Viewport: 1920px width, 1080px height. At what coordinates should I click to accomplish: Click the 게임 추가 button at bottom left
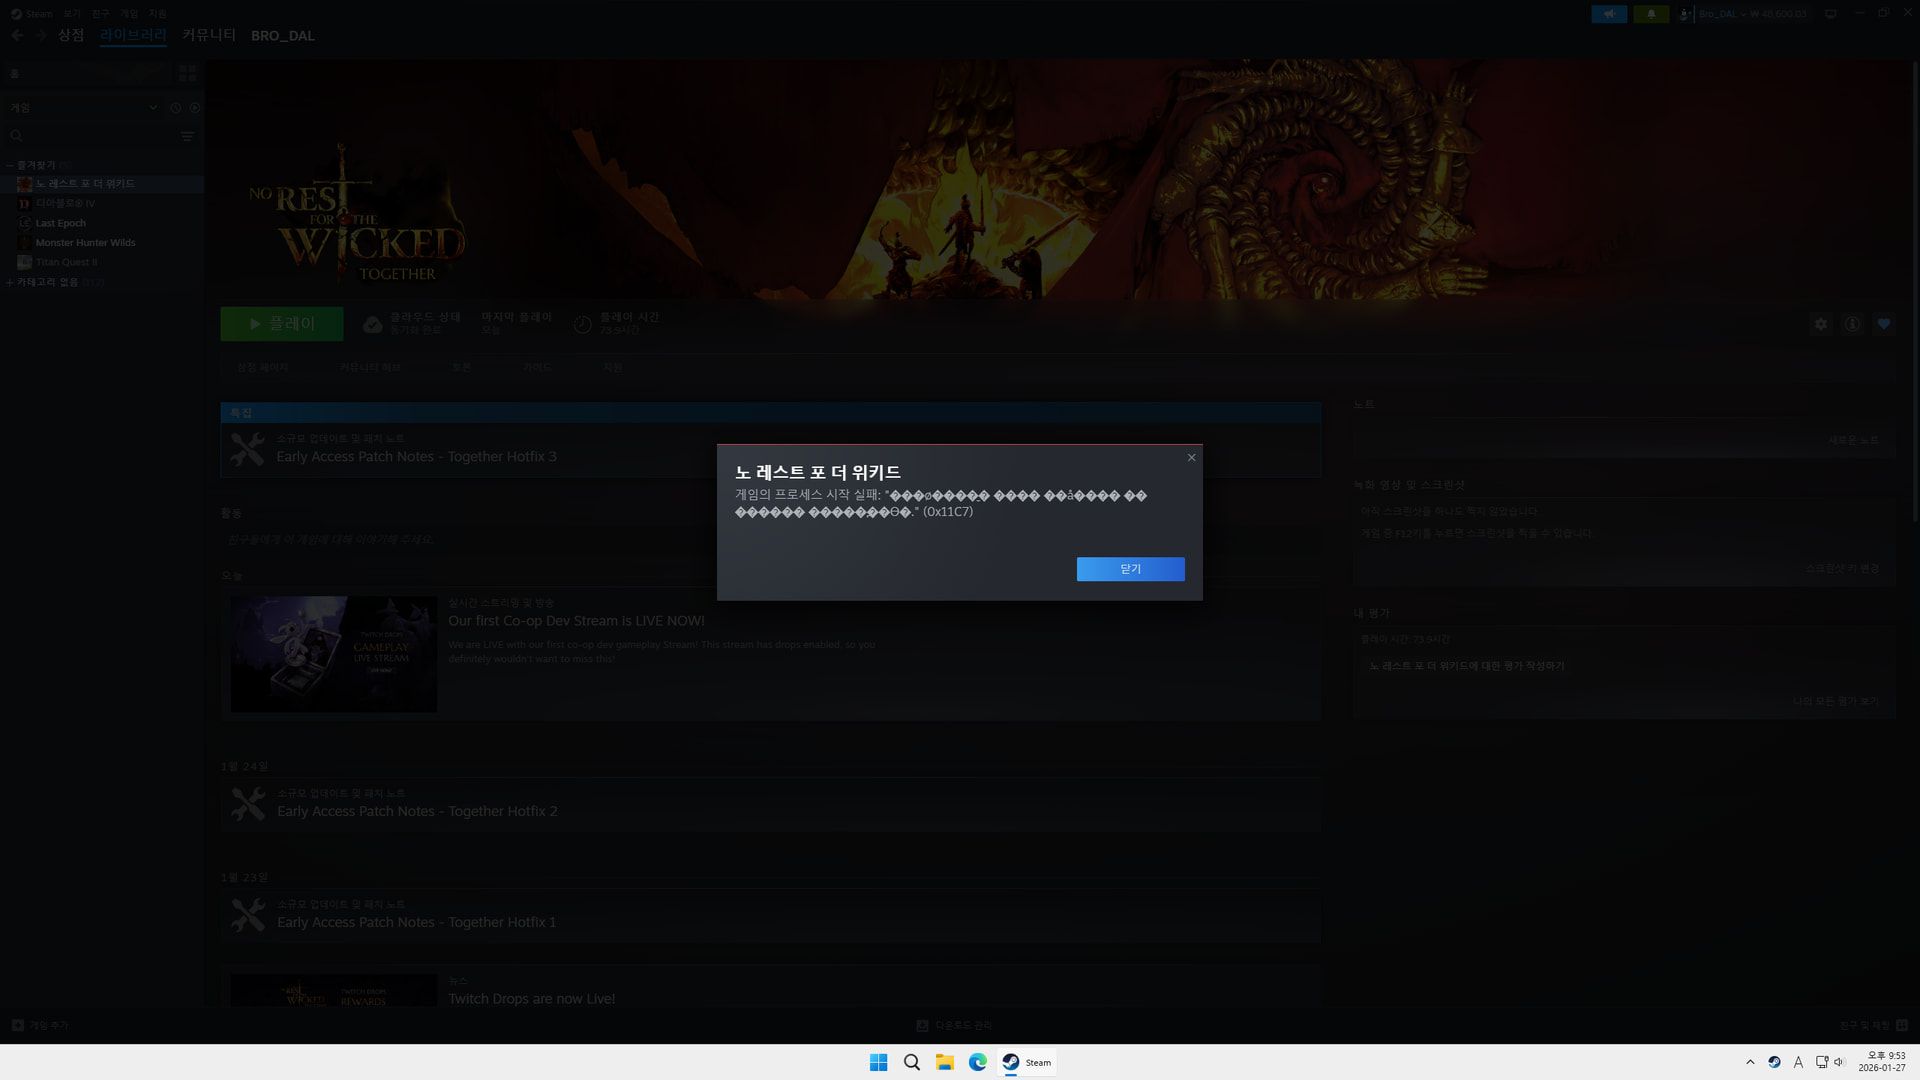tap(40, 1026)
